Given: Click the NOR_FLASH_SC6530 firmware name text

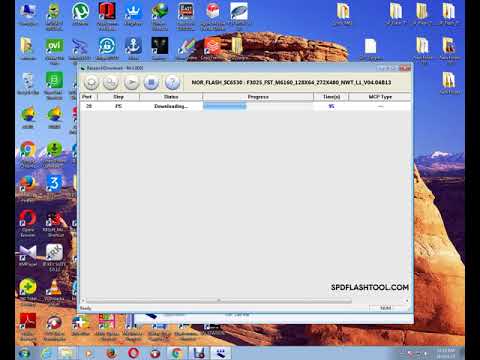Looking at the screenshot, I should click(291, 82).
